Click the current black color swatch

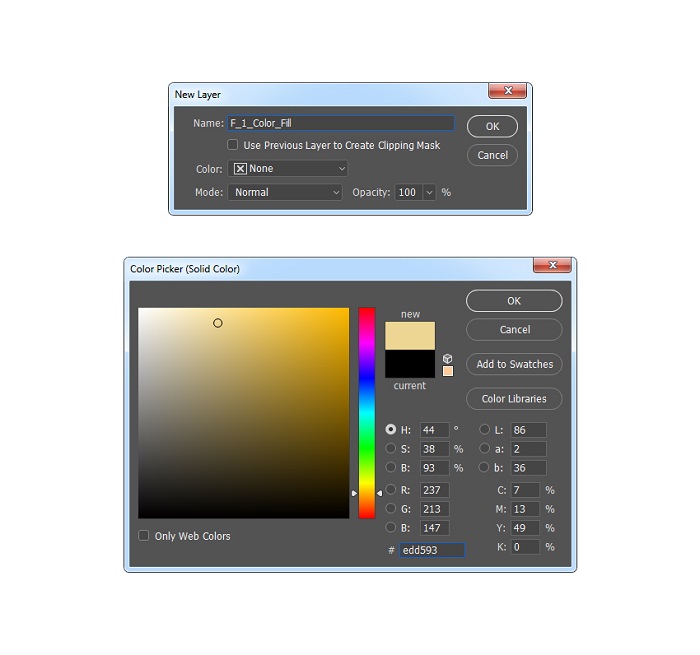click(410, 363)
